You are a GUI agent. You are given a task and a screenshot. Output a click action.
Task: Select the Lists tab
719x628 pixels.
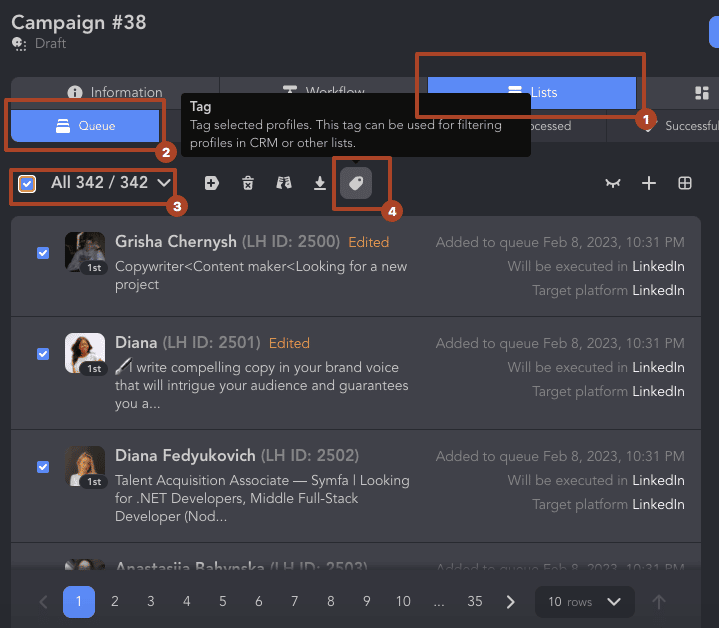[532, 93]
